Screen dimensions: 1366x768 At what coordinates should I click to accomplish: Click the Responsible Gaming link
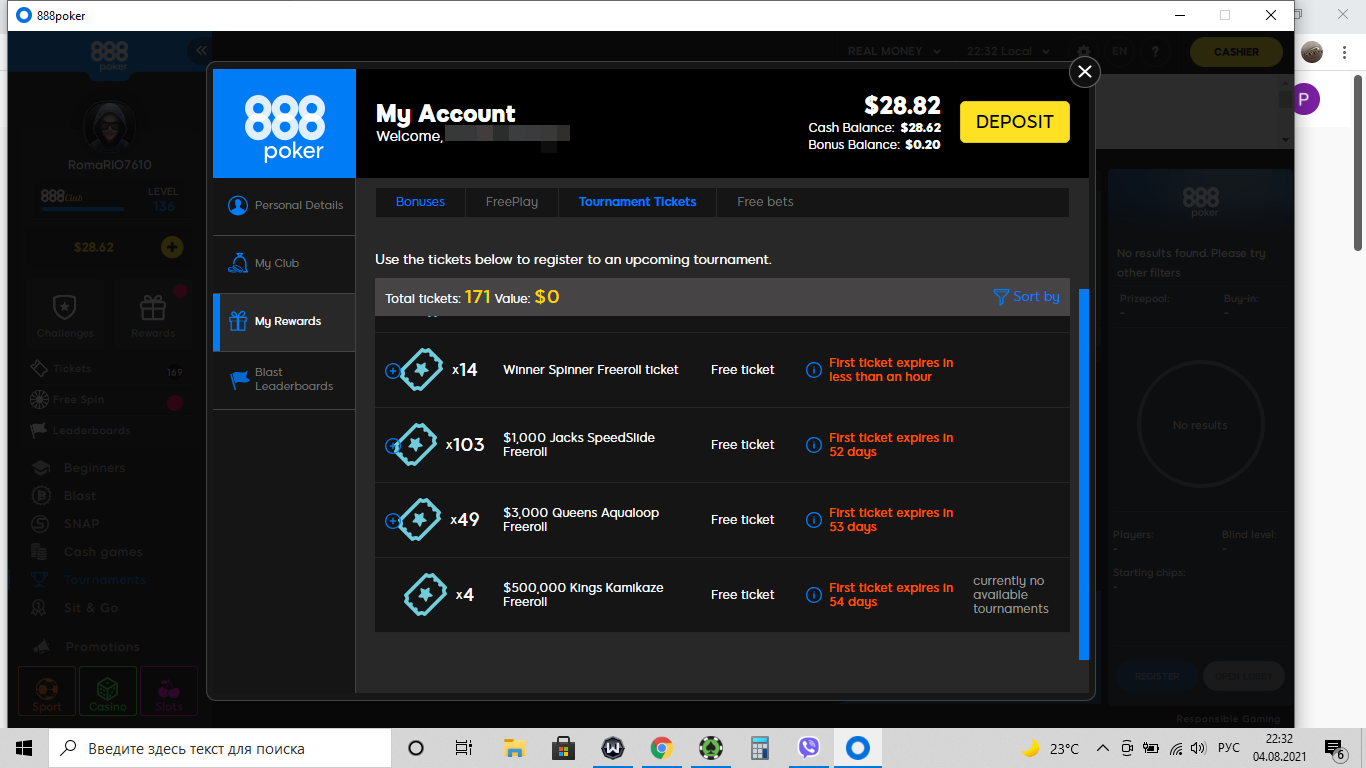click(1228, 719)
